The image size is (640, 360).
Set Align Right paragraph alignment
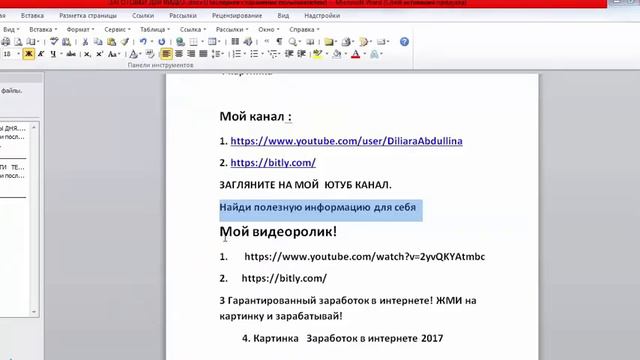pos(191,54)
